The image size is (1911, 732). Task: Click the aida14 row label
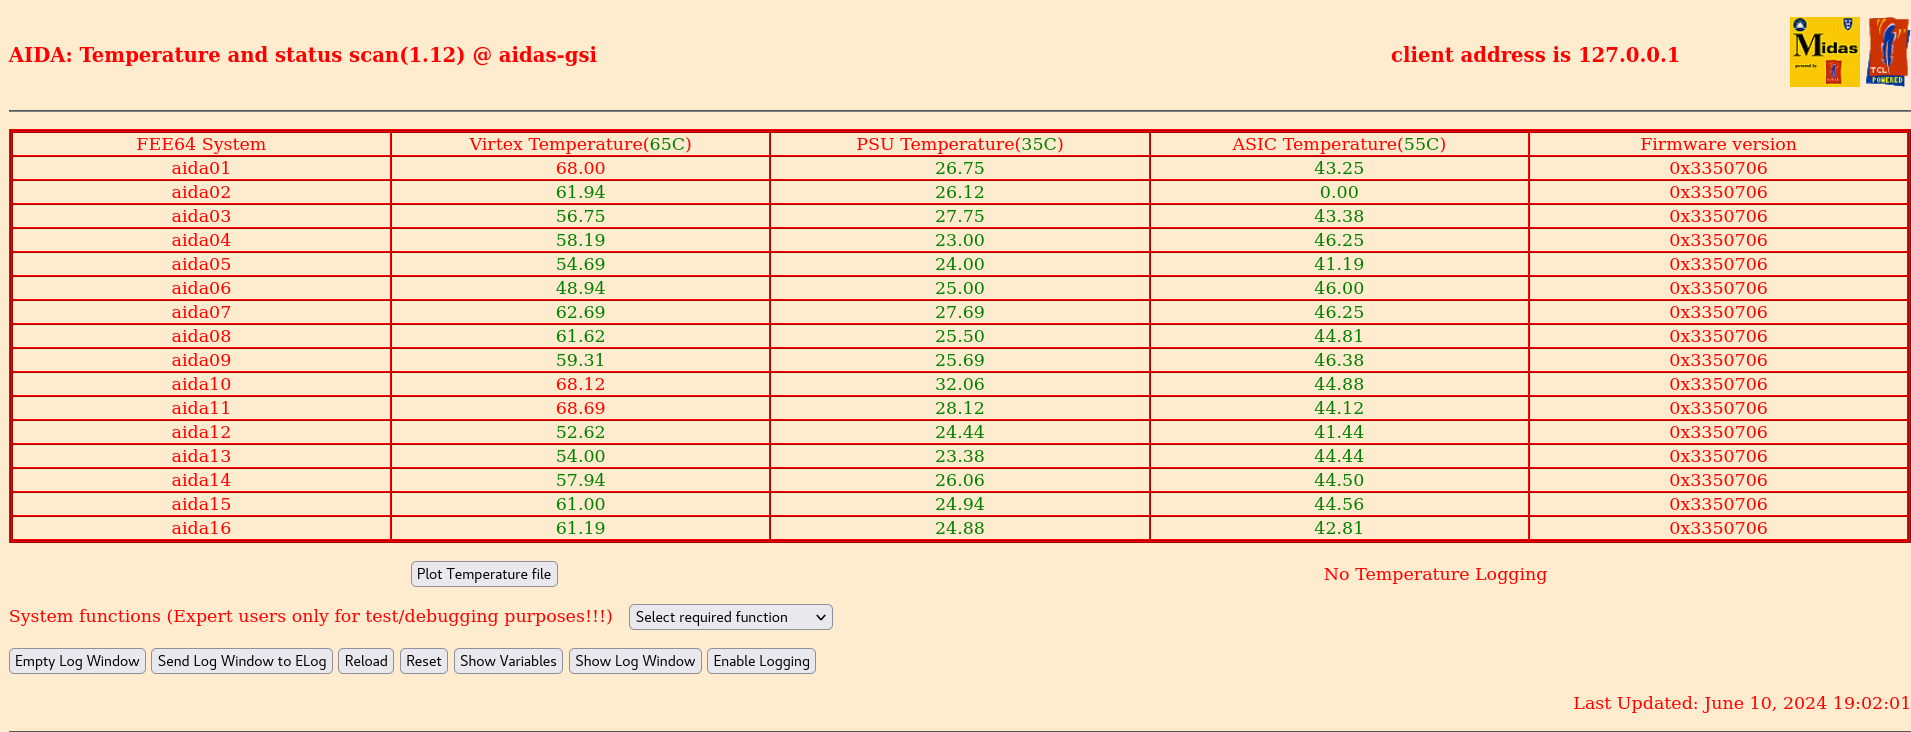[201, 480]
